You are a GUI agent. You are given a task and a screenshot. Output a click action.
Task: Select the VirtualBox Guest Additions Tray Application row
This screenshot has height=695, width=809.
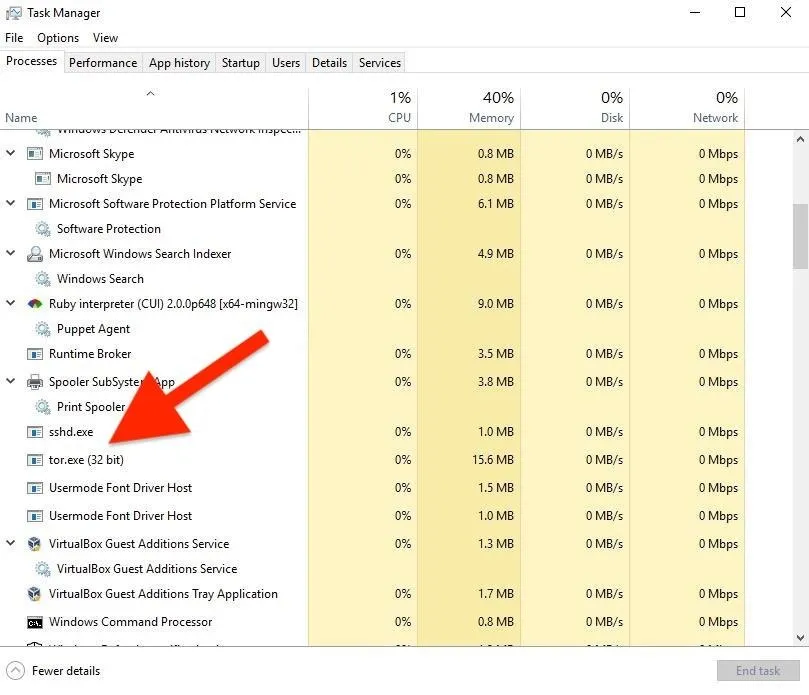pos(372,594)
